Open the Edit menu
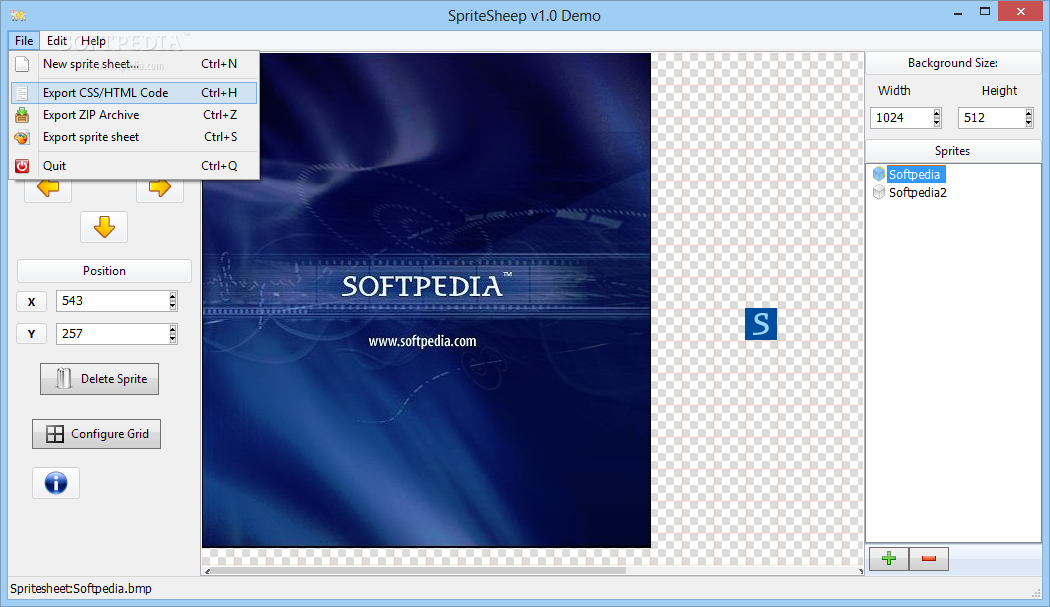Viewport: 1050px width, 607px height. point(57,41)
